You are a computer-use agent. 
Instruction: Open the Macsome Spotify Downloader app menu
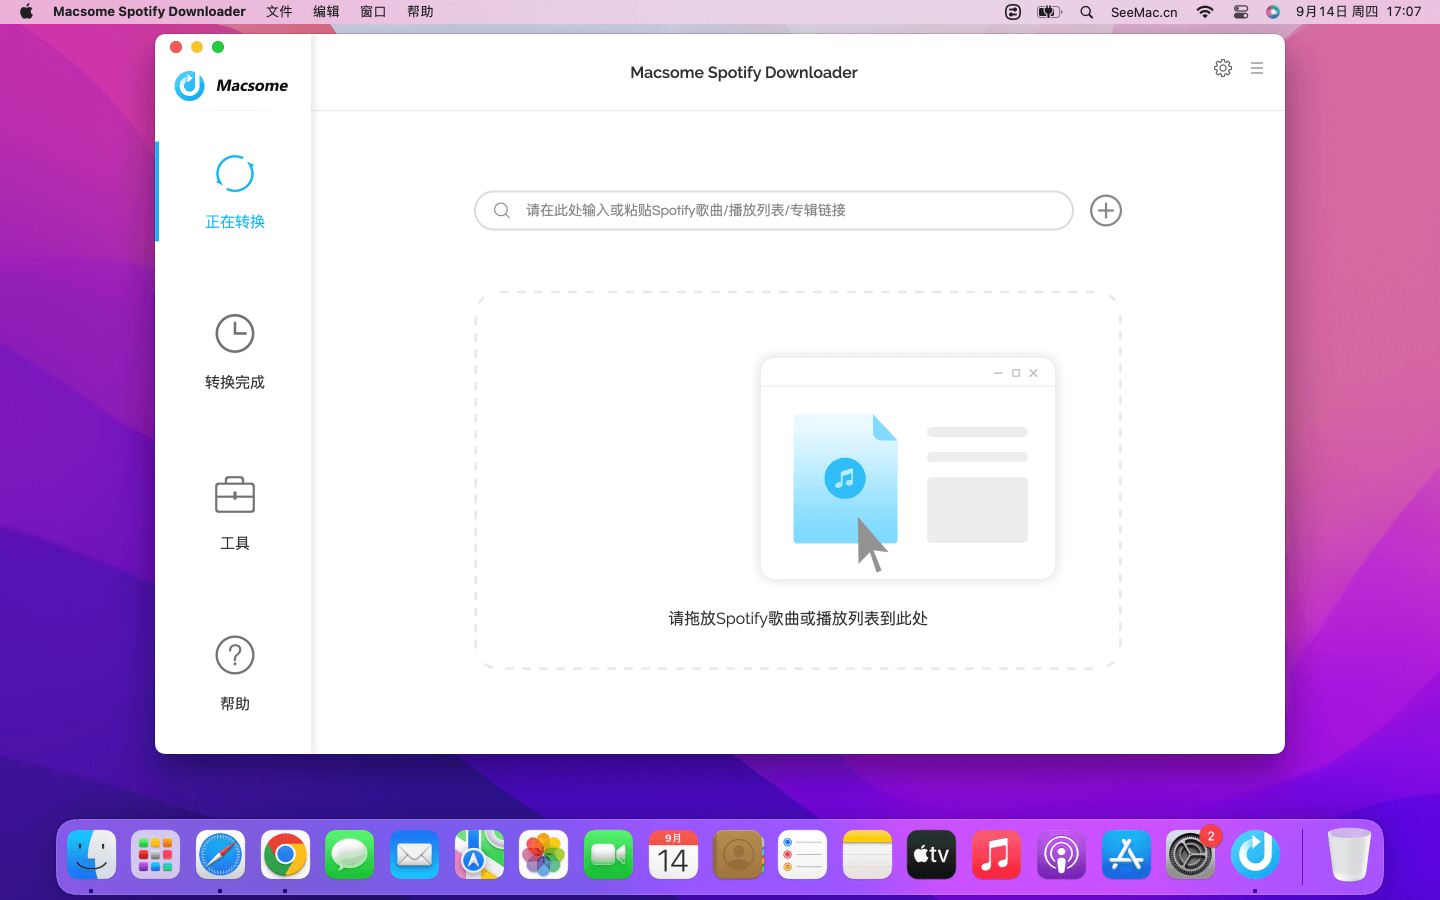tap(149, 12)
